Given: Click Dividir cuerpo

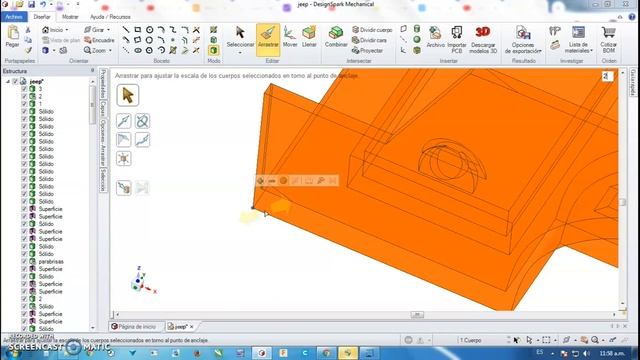Looking at the screenshot, I should (x=372, y=30).
